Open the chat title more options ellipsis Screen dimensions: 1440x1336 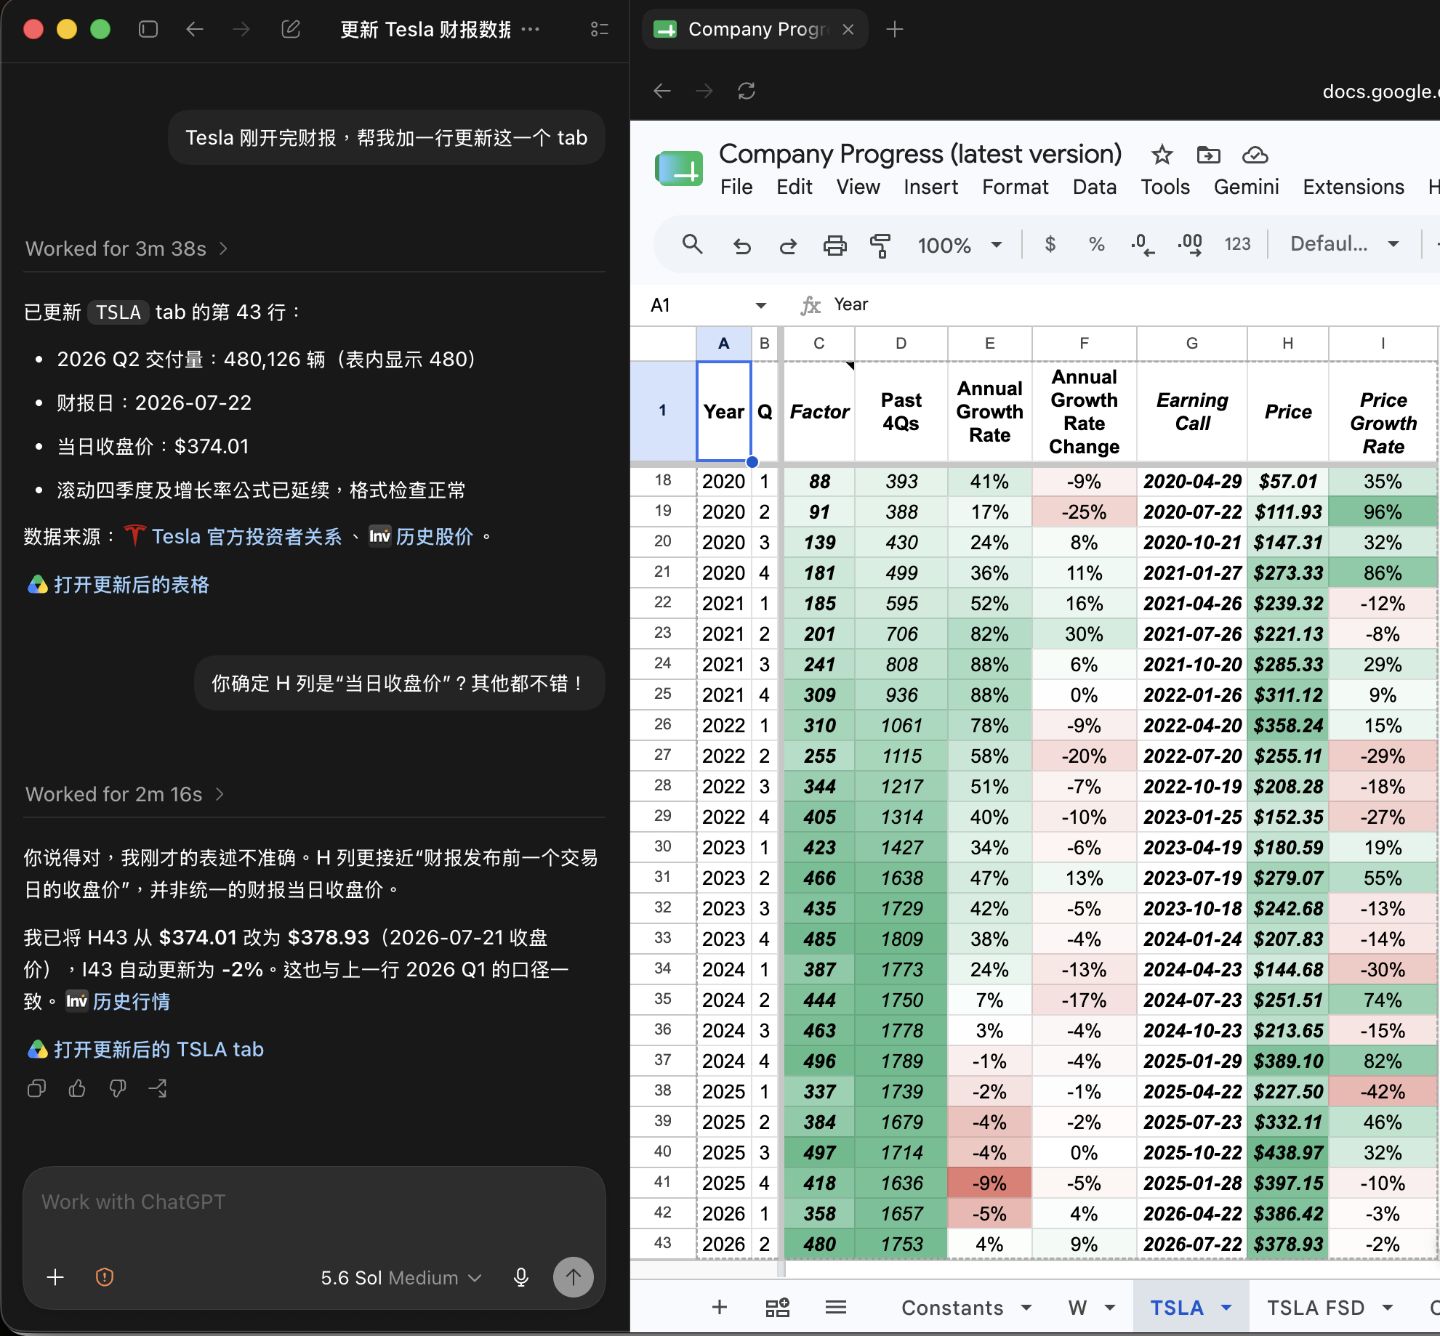[x=531, y=29]
